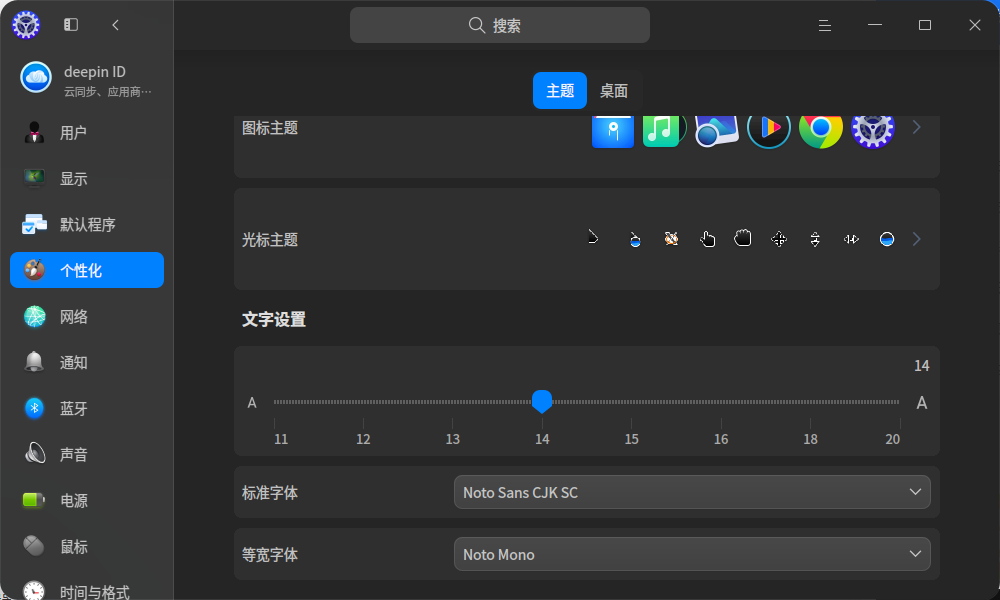Image resolution: width=1000 pixels, height=600 pixels.
Task: Click the 搜索 search field
Action: [x=500, y=26]
